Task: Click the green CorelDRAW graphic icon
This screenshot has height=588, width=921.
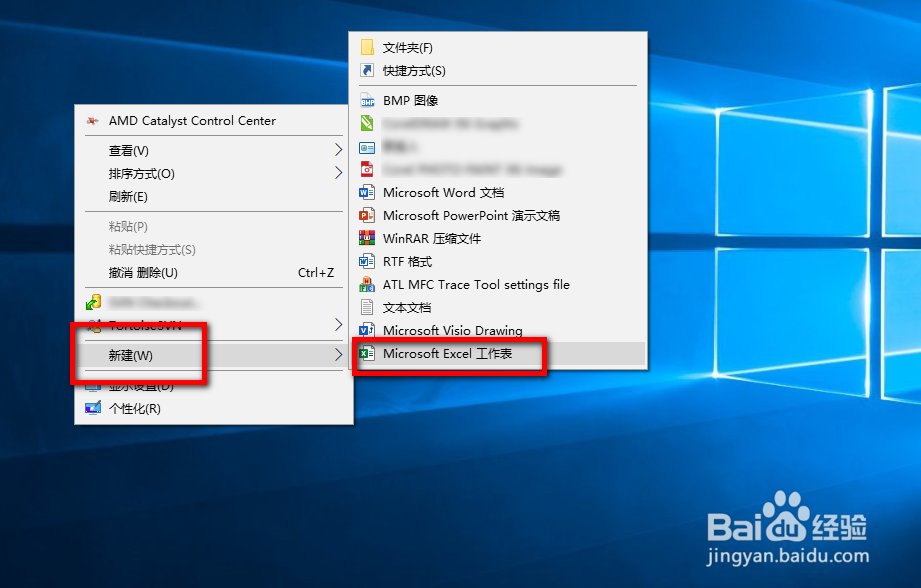Action: [x=367, y=123]
